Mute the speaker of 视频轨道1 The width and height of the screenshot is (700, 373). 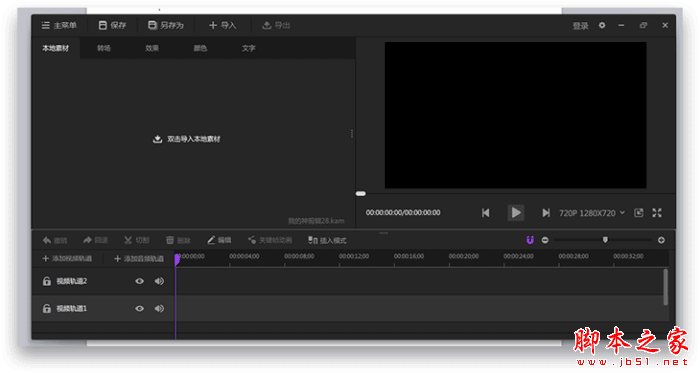point(159,308)
